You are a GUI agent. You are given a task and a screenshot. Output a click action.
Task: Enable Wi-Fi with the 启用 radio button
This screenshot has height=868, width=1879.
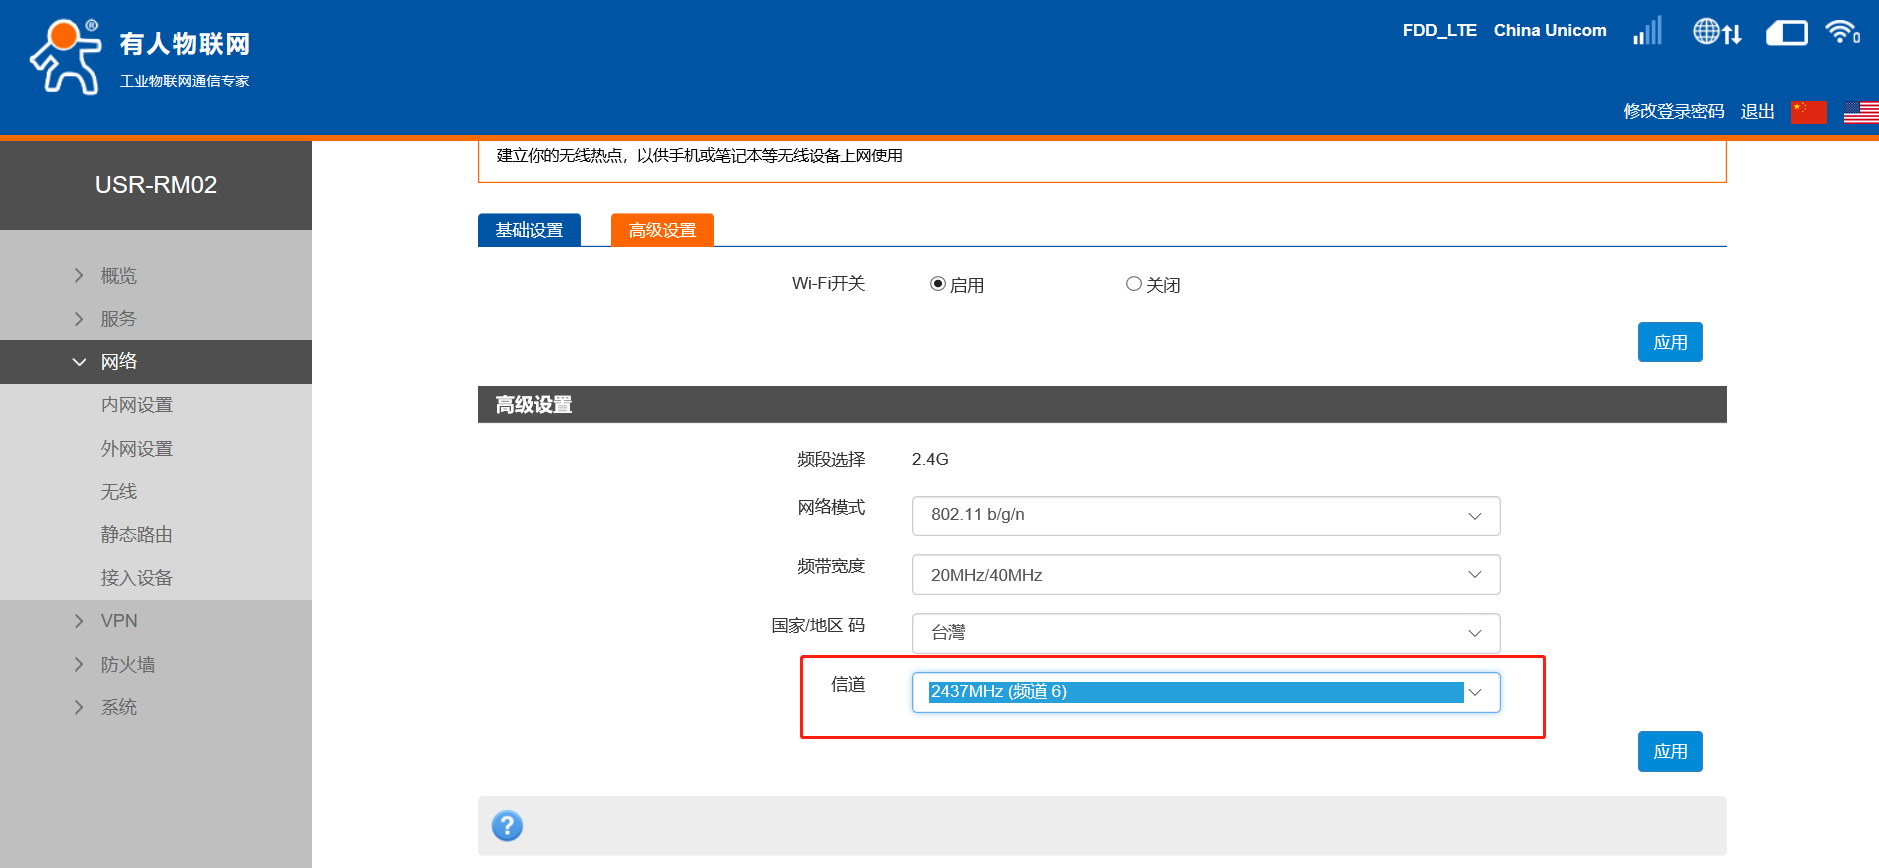pyautogui.click(x=938, y=284)
